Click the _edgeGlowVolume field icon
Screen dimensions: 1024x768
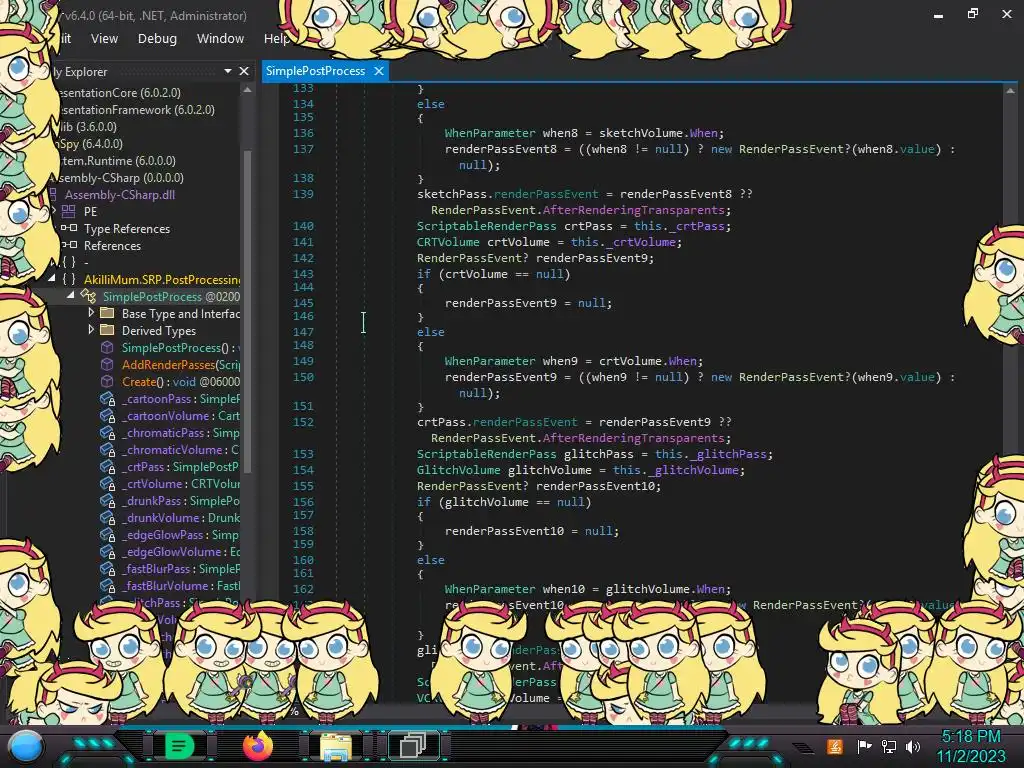tap(107, 551)
